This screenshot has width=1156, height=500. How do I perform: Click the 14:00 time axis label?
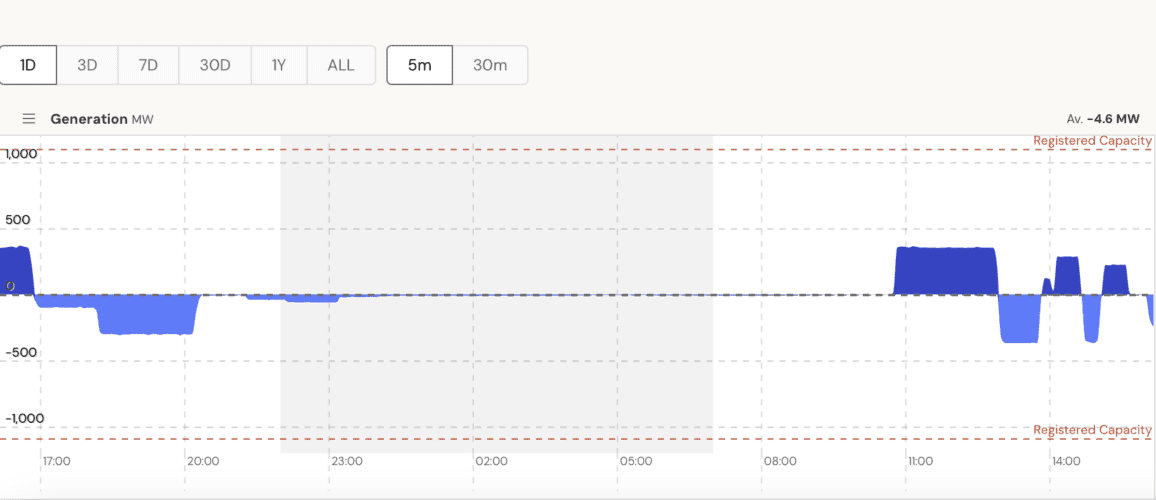1066,462
